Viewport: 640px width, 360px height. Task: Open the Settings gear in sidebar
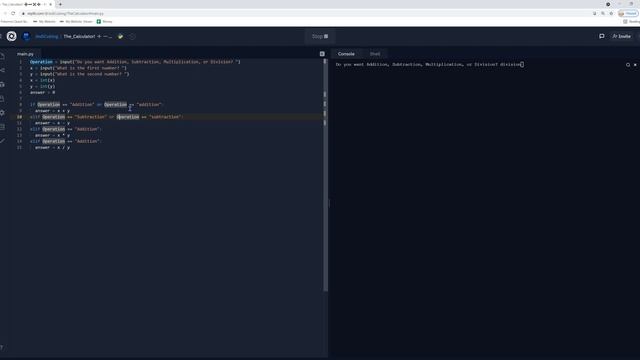(x=2, y=113)
